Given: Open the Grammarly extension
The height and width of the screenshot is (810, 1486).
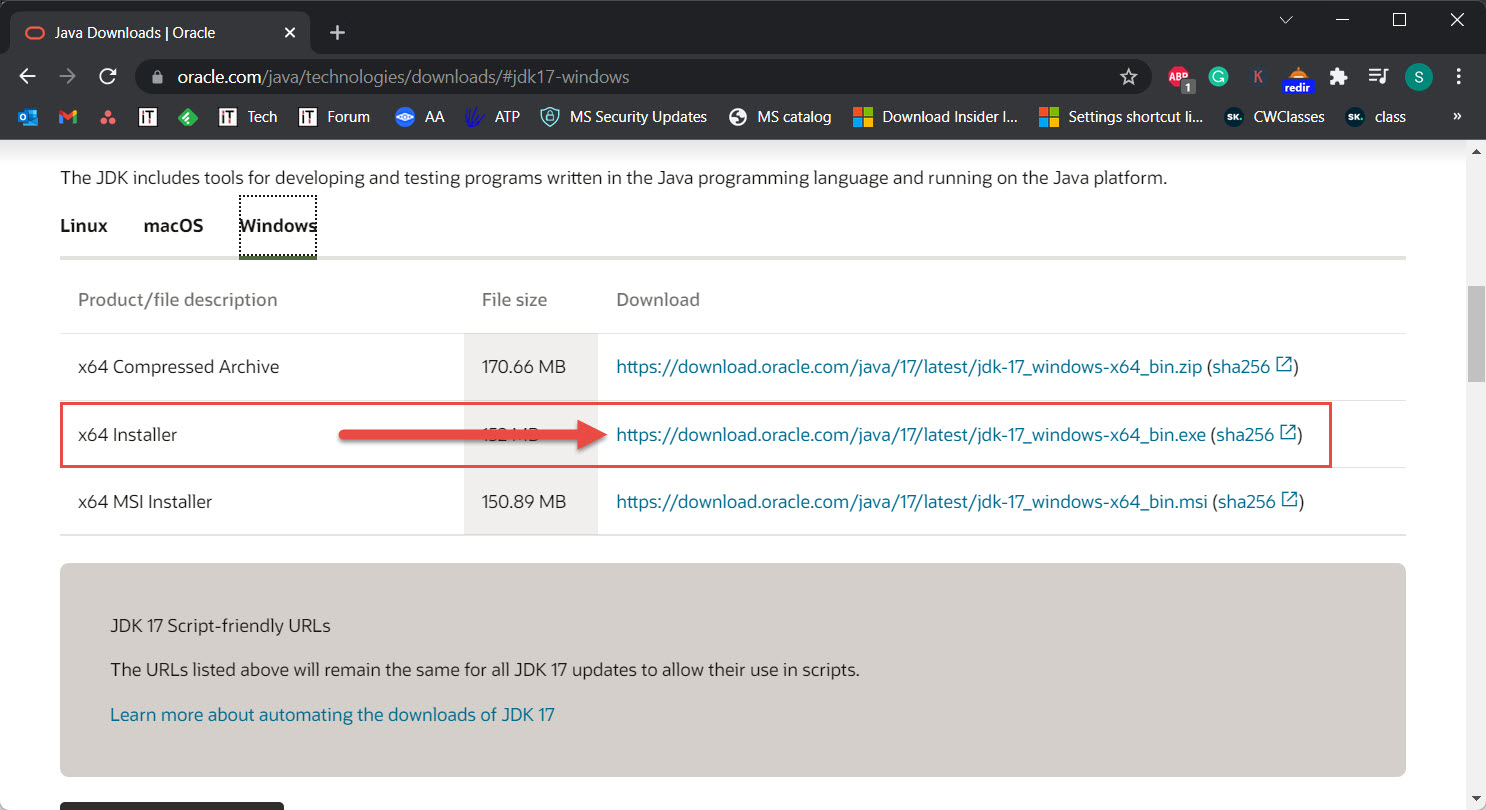Looking at the screenshot, I should pos(1218,76).
